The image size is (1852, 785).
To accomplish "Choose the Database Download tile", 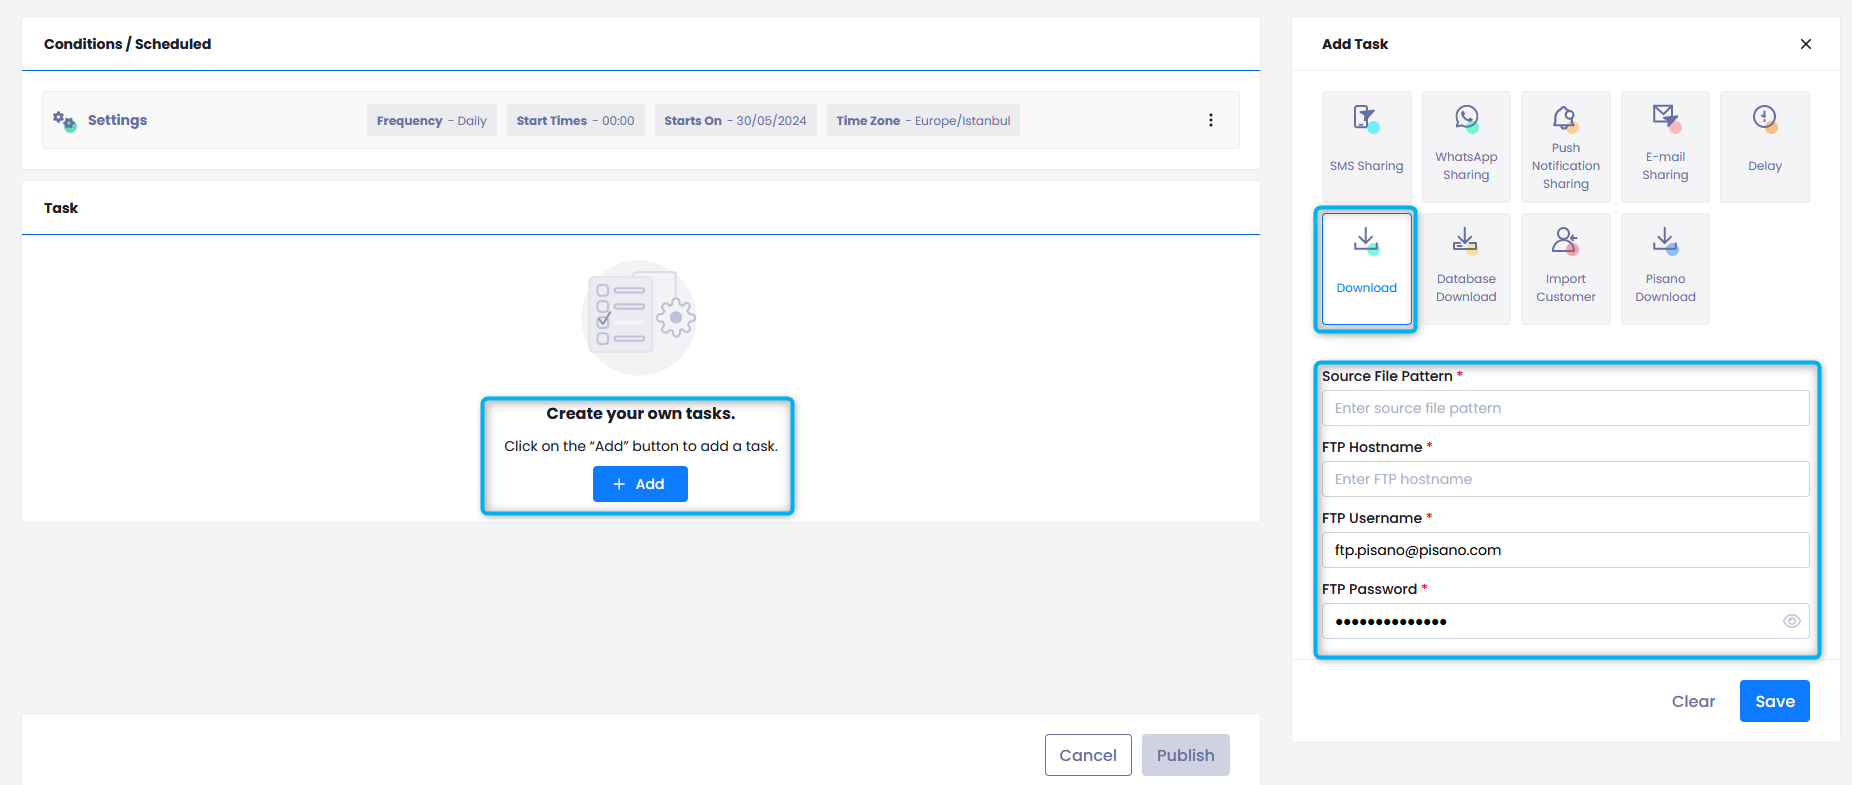I will click(x=1466, y=269).
